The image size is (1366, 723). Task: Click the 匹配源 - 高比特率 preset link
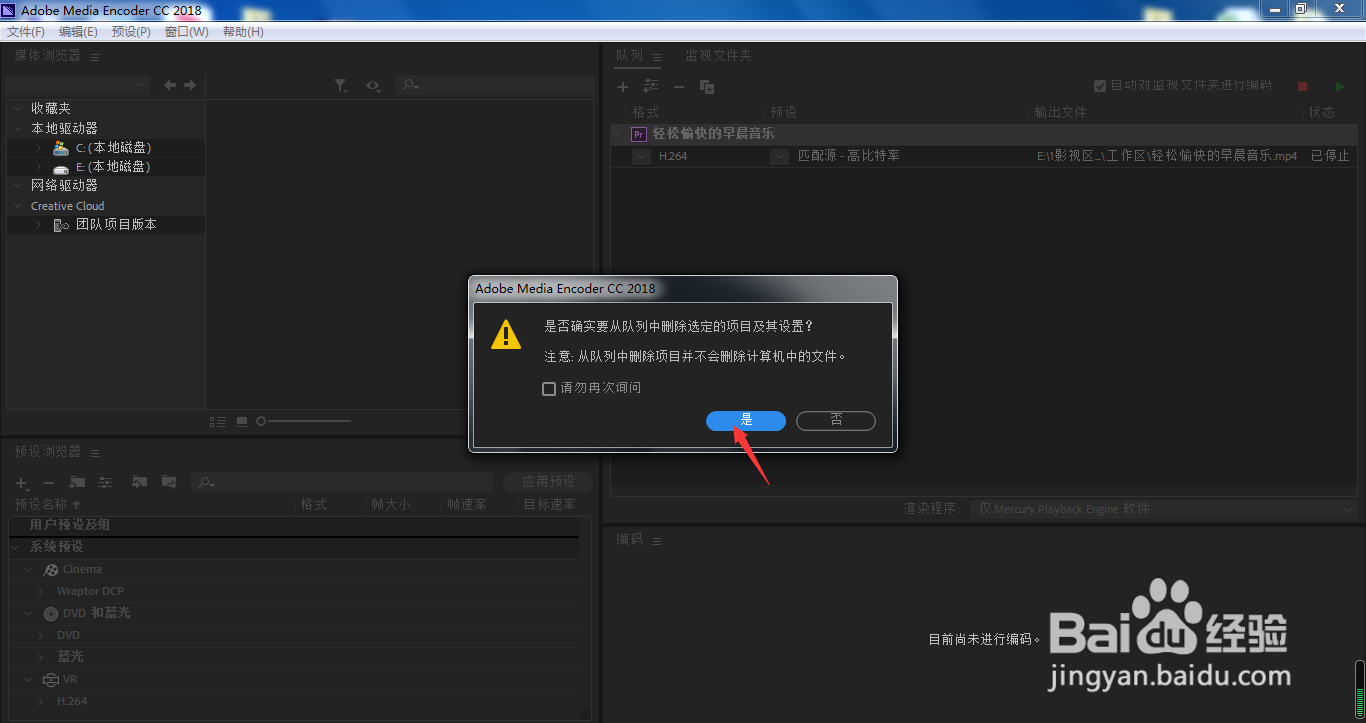(849, 156)
